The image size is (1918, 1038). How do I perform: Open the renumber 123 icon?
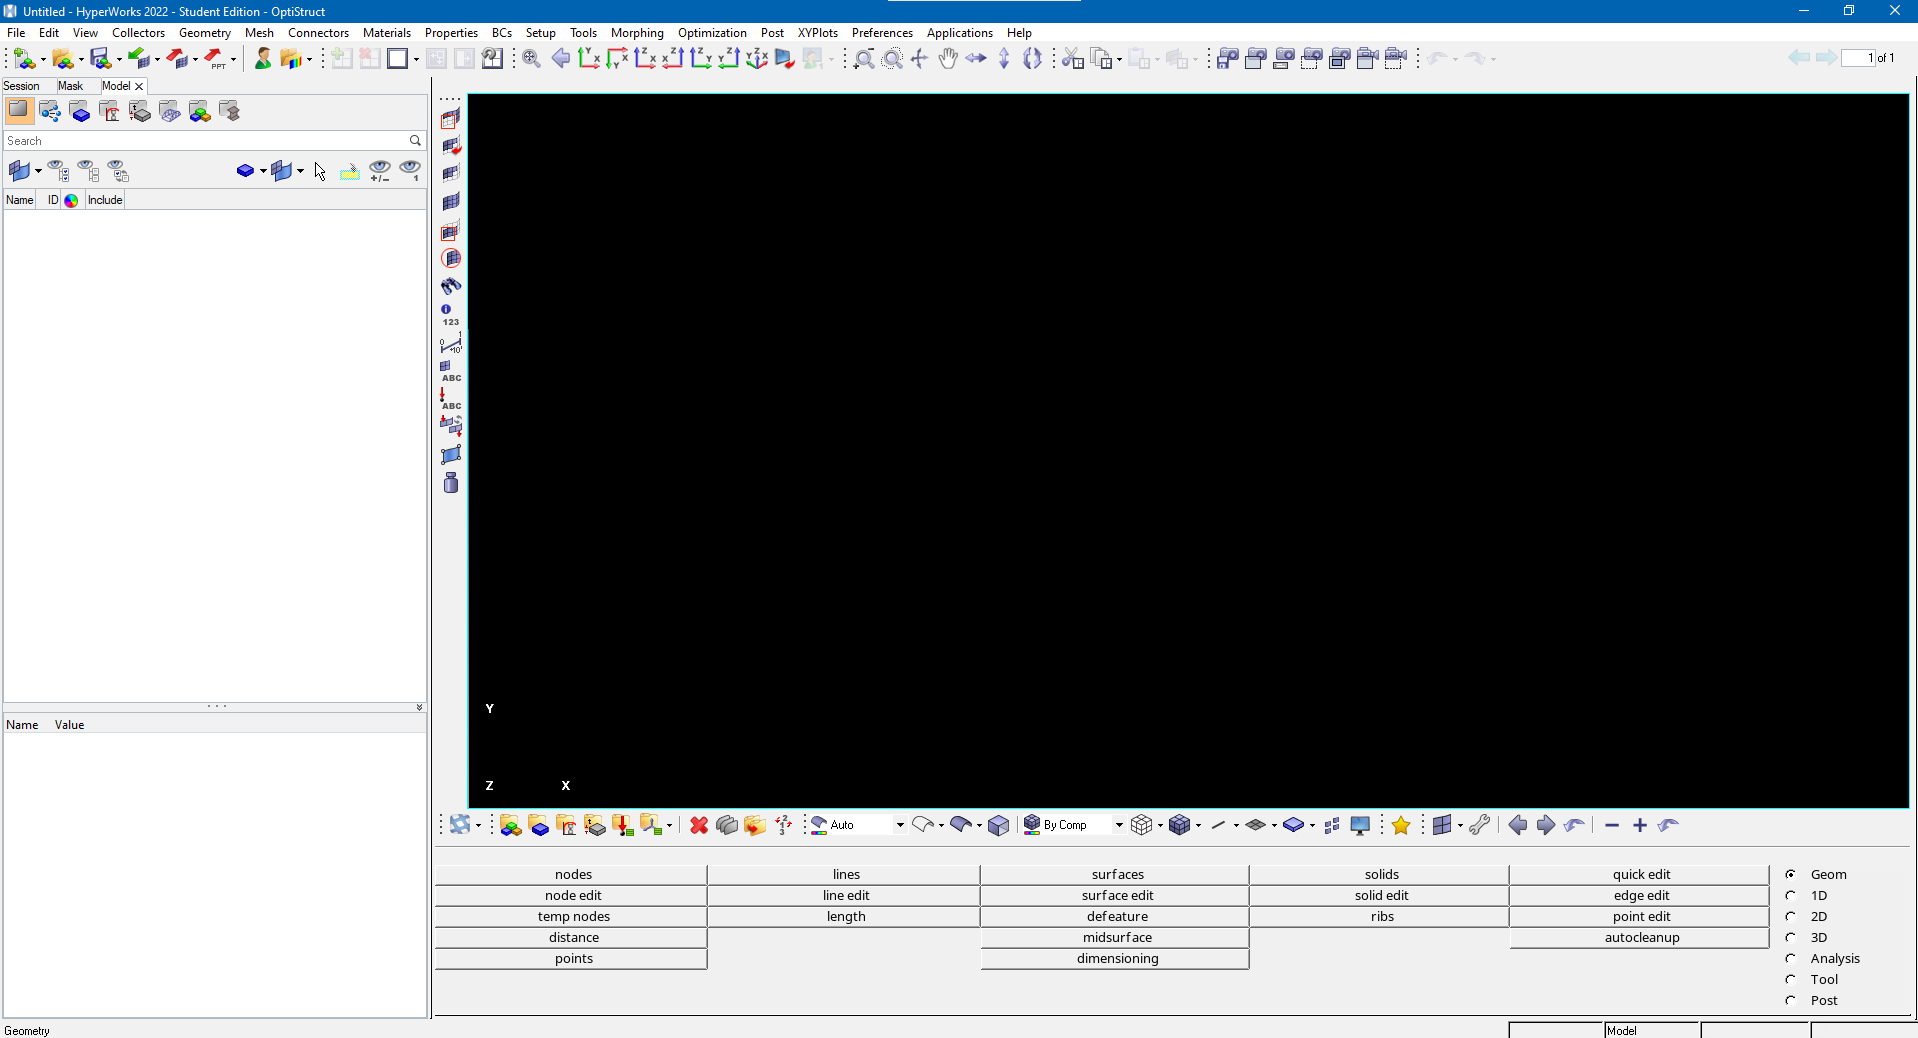783,825
